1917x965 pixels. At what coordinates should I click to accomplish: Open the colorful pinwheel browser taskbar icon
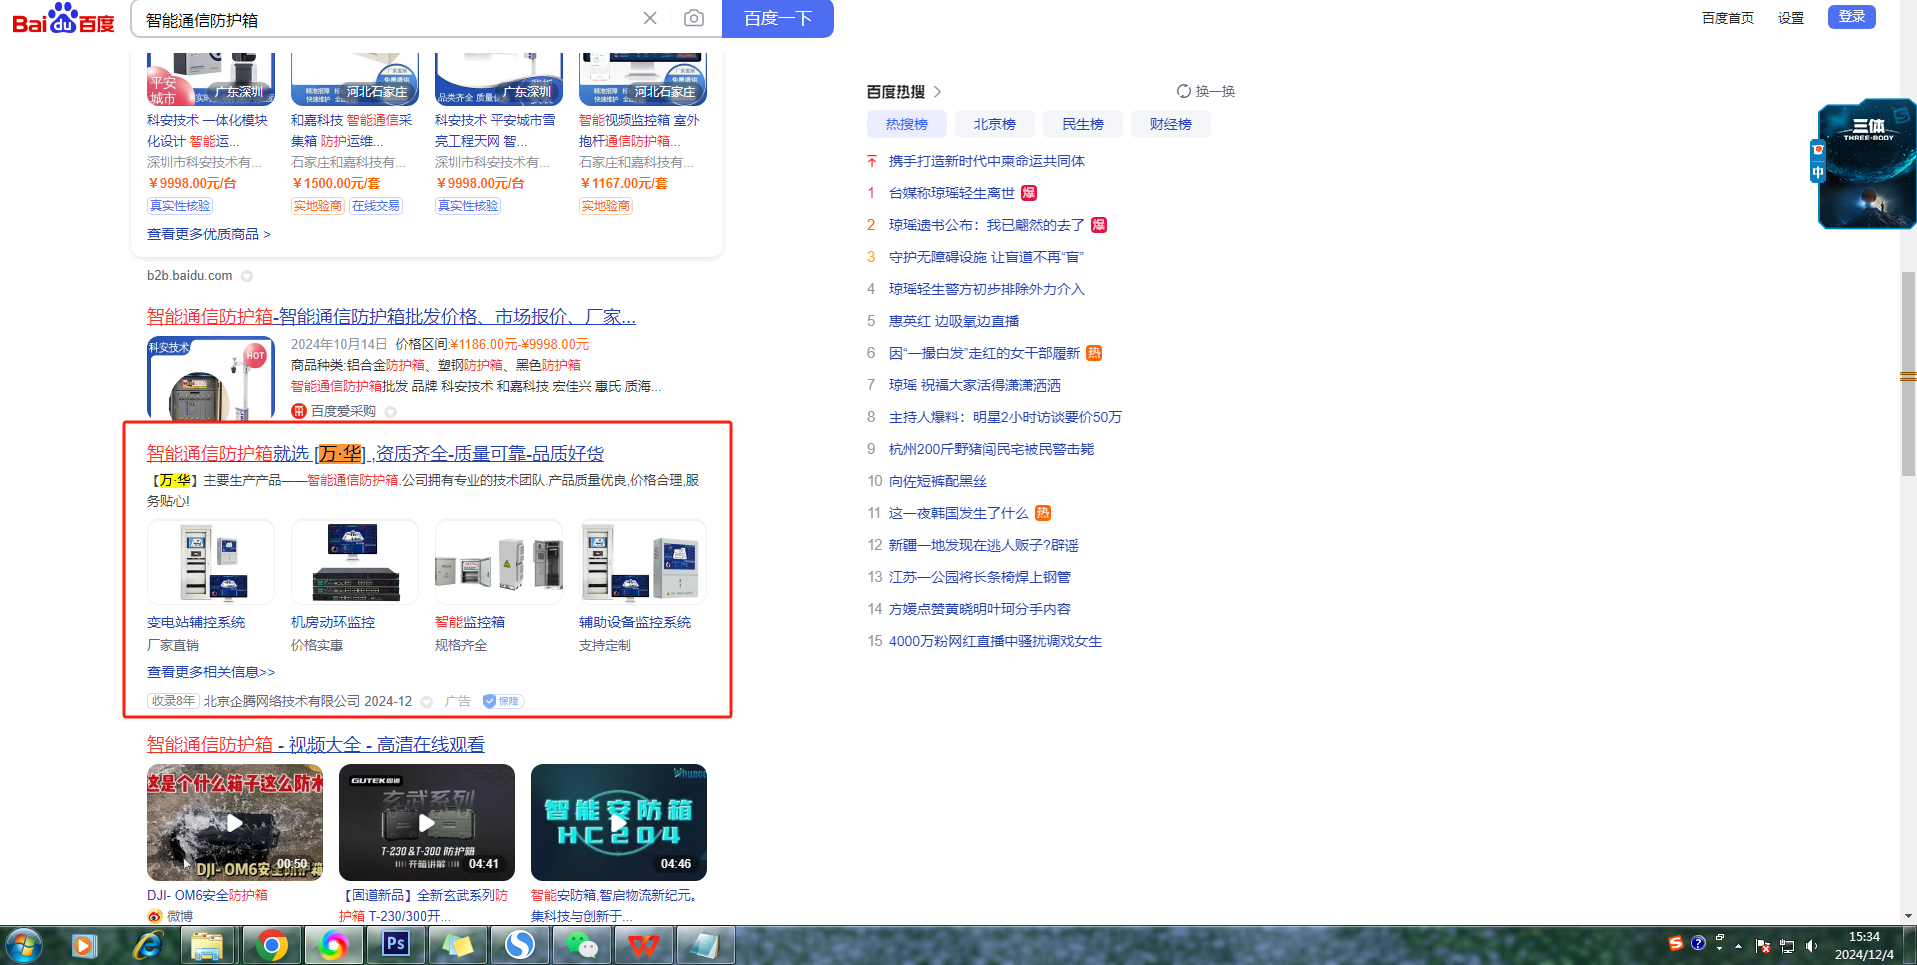(x=333, y=945)
